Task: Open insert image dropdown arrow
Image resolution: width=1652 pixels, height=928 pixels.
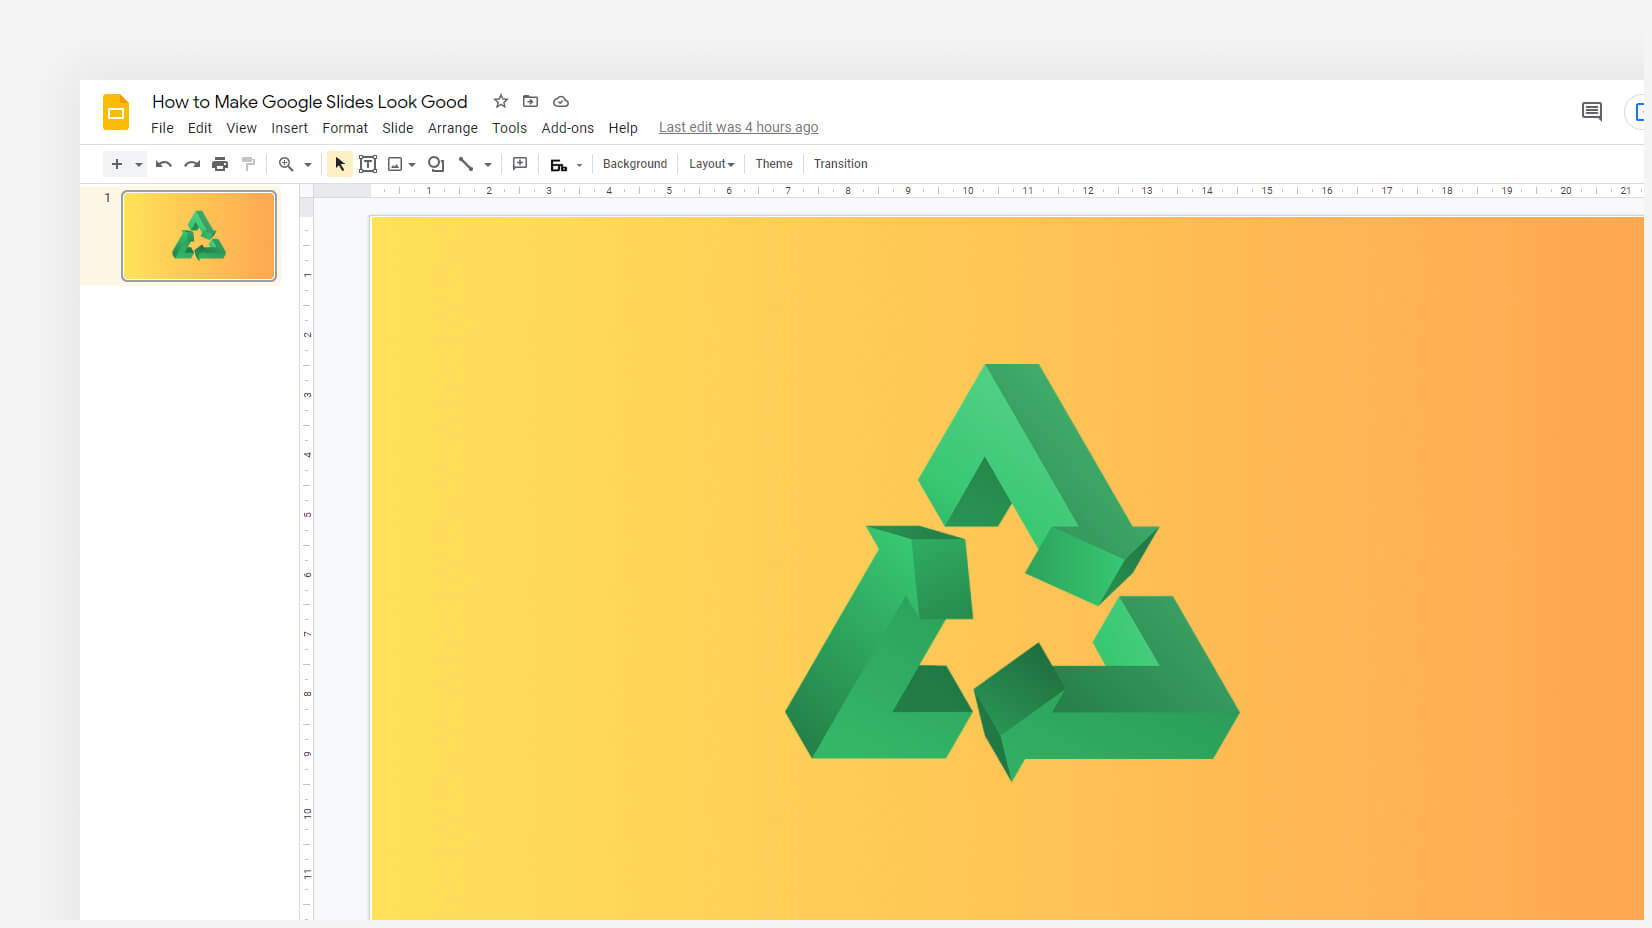Action: tap(412, 164)
